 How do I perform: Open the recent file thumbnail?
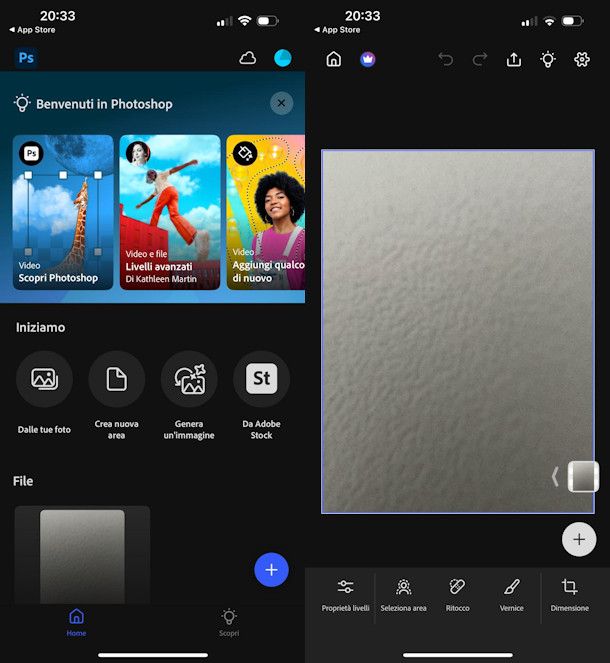[82, 555]
